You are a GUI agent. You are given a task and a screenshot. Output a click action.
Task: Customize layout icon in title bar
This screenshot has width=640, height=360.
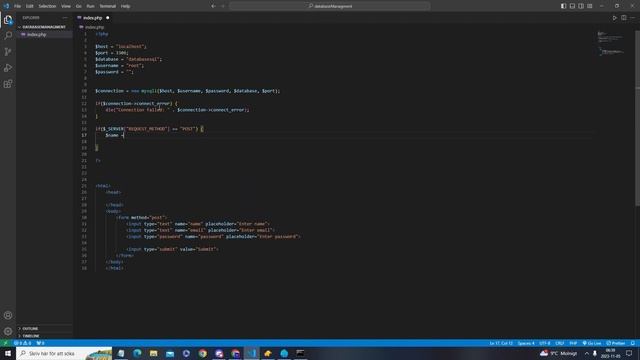[590, 6]
